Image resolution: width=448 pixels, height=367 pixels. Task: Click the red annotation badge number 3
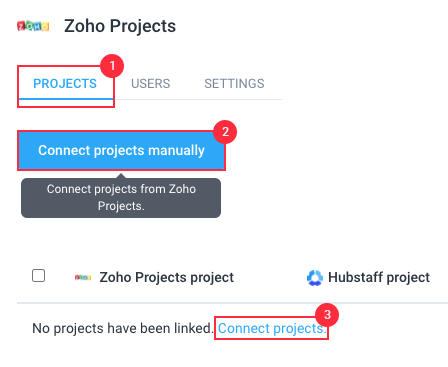click(327, 315)
